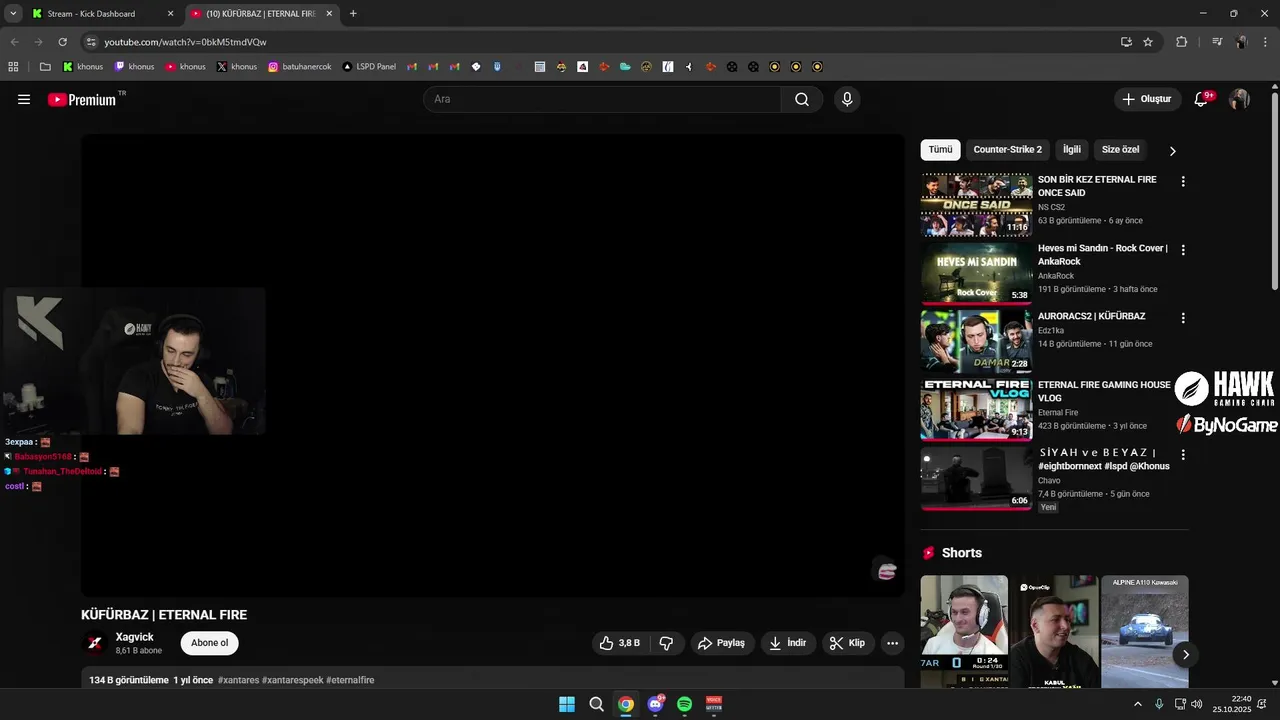Image resolution: width=1280 pixels, height=720 pixels.
Task: Create a clip with Klip button
Action: tap(848, 643)
